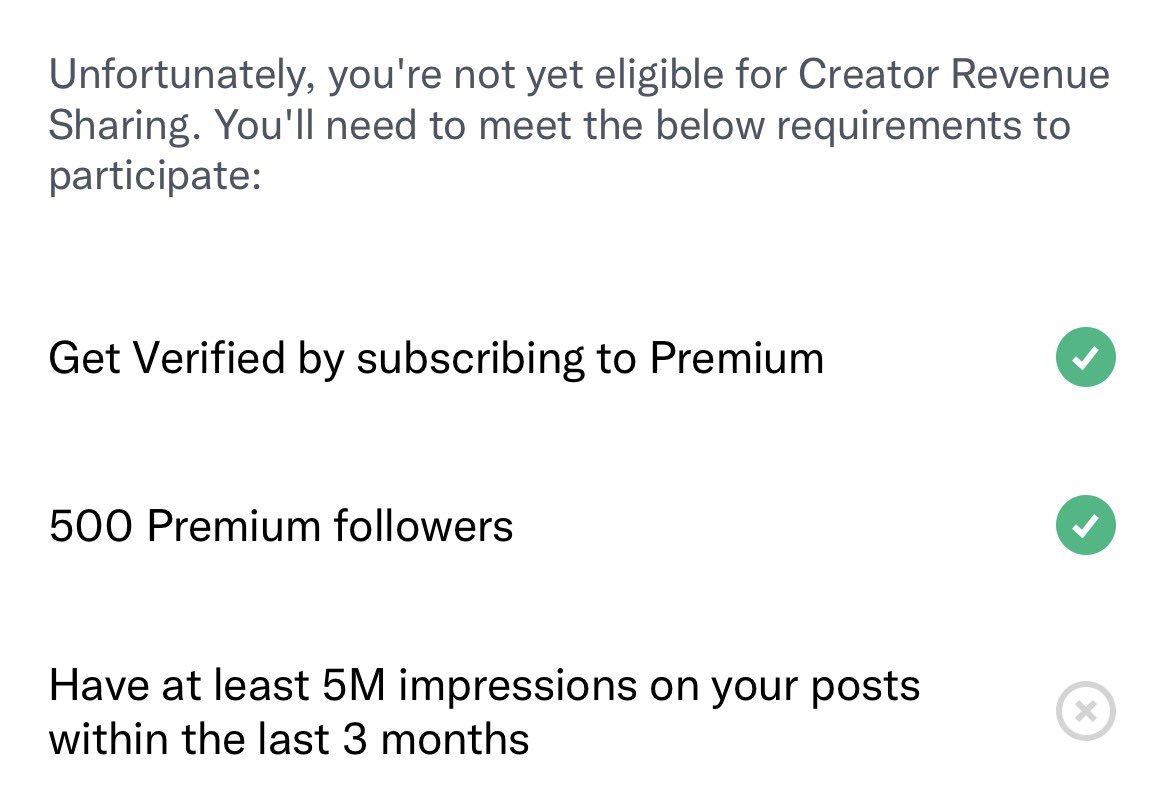The image size is (1170, 809).
Task: Click the 'Creator Revenue' text in the notice
Action: tap(954, 74)
